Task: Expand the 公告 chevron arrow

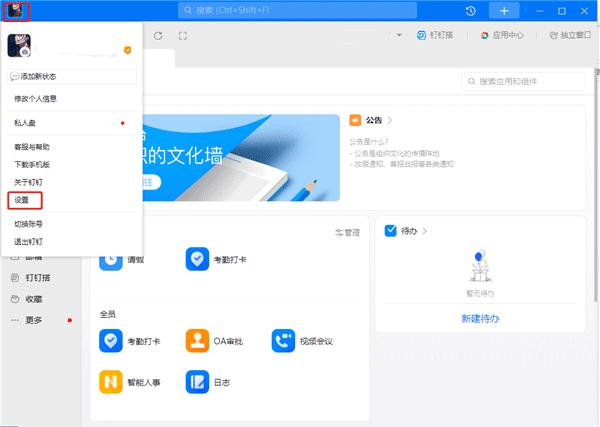Action: 390,120
